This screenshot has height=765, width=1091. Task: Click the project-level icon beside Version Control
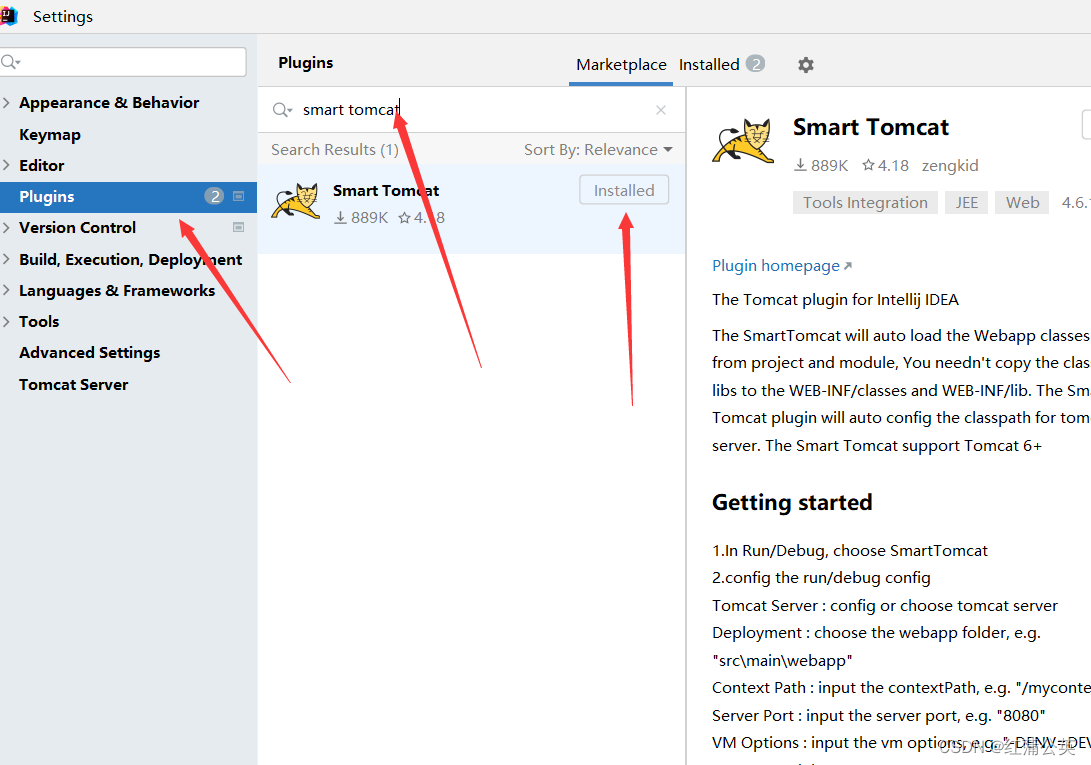coord(238,227)
